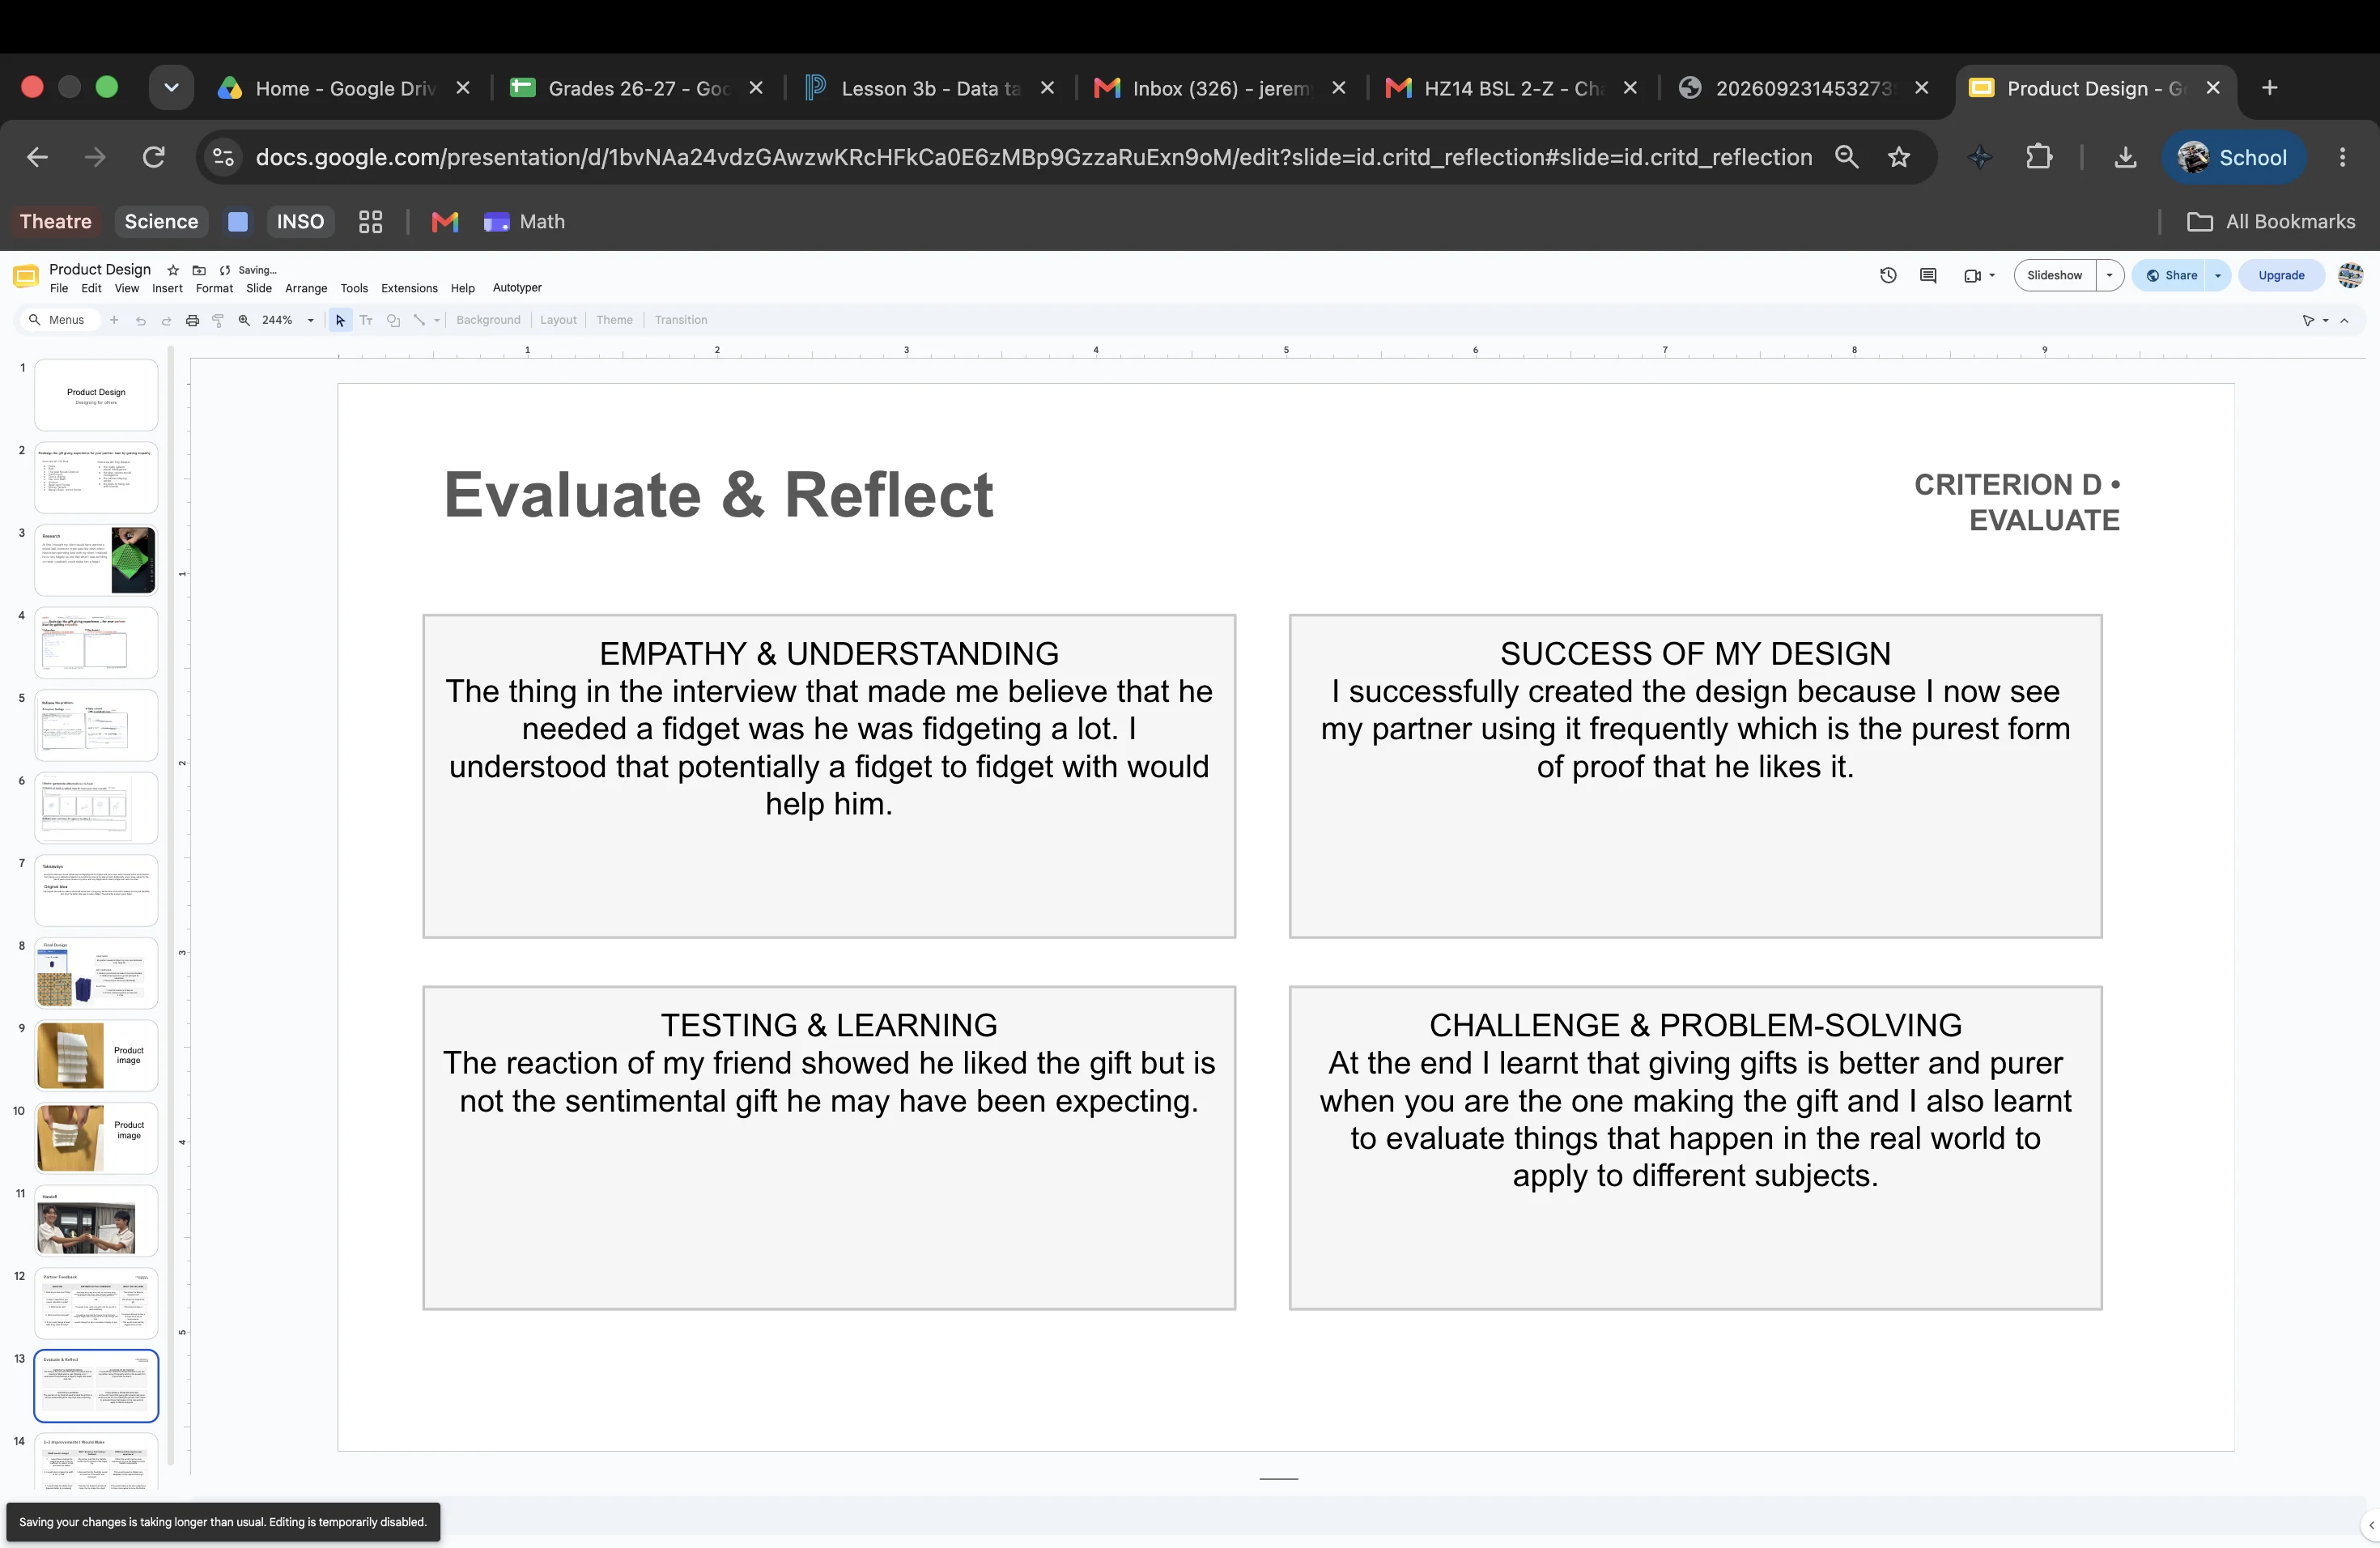Select slide 11 thumbnail with handoff photo
Image resolution: width=2380 pixels, height=1548 pixels.
(96, 1222)
